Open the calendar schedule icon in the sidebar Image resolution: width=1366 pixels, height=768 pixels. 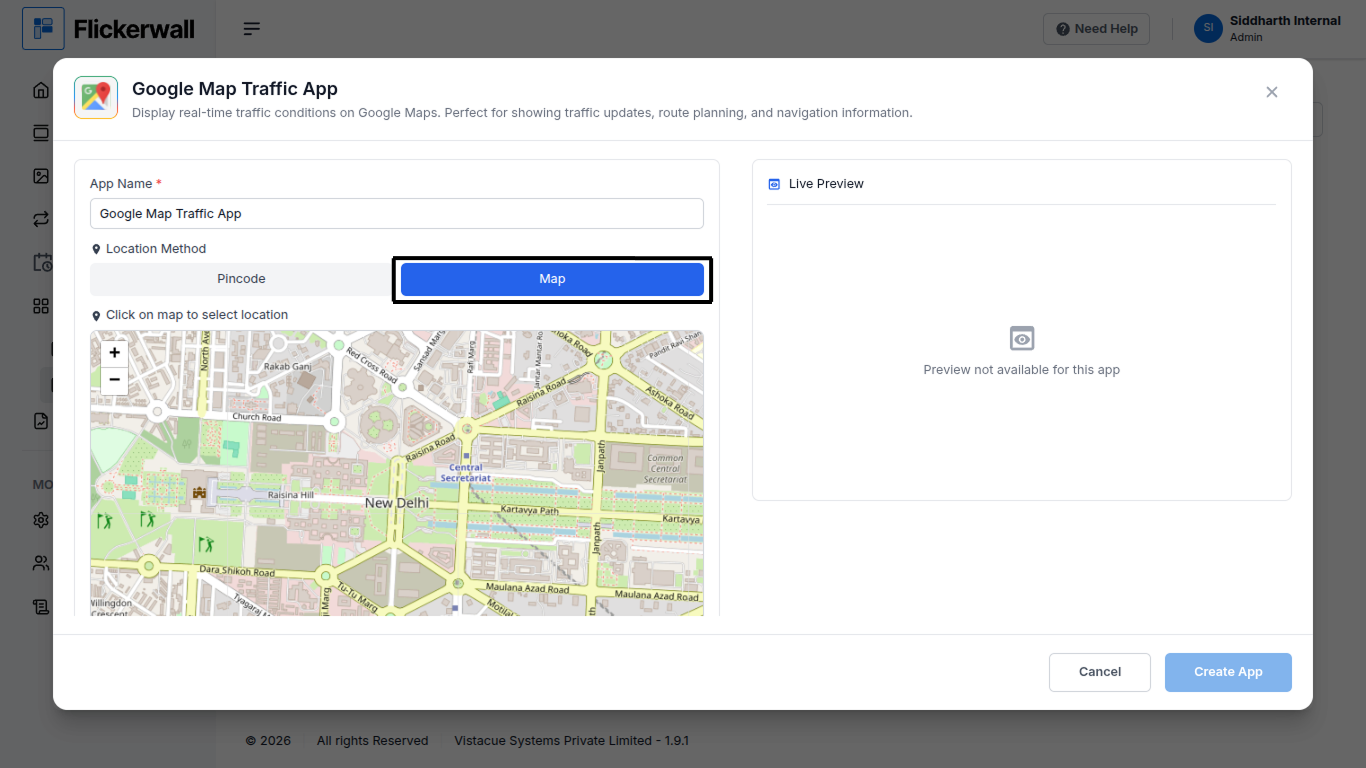(42, 262)
